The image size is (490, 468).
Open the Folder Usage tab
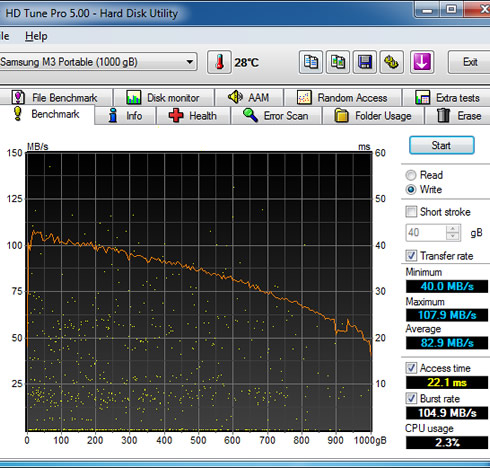point(373,116)
